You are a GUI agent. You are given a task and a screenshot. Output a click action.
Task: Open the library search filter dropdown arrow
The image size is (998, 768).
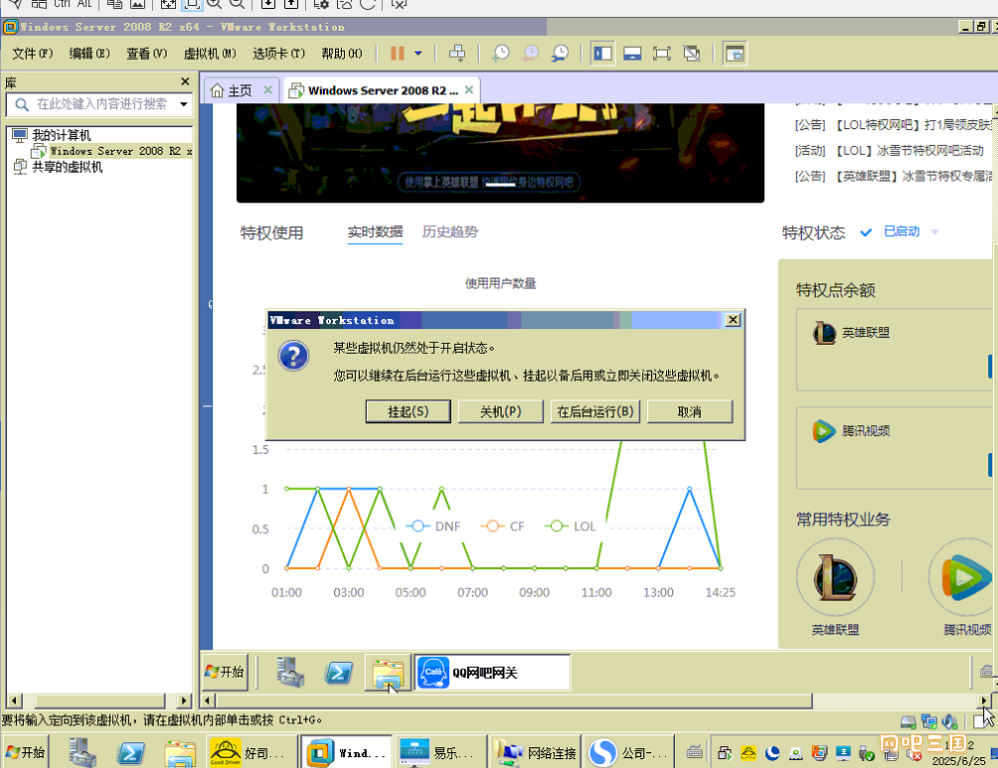click(183, 104)
